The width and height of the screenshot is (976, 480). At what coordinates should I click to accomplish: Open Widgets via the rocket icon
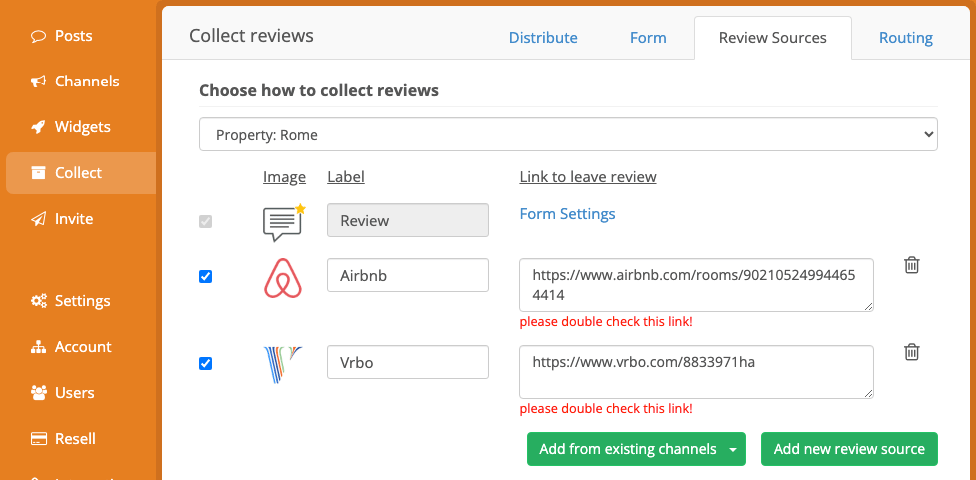(x=39, y=127)
